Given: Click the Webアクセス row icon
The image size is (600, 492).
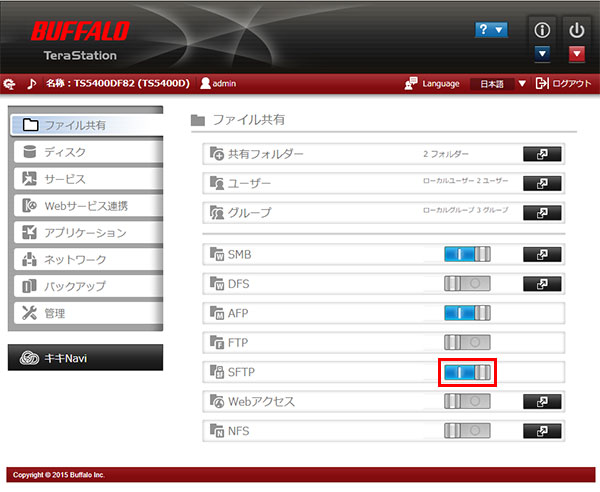Looking at the screenshot, I should coord(217,401).
